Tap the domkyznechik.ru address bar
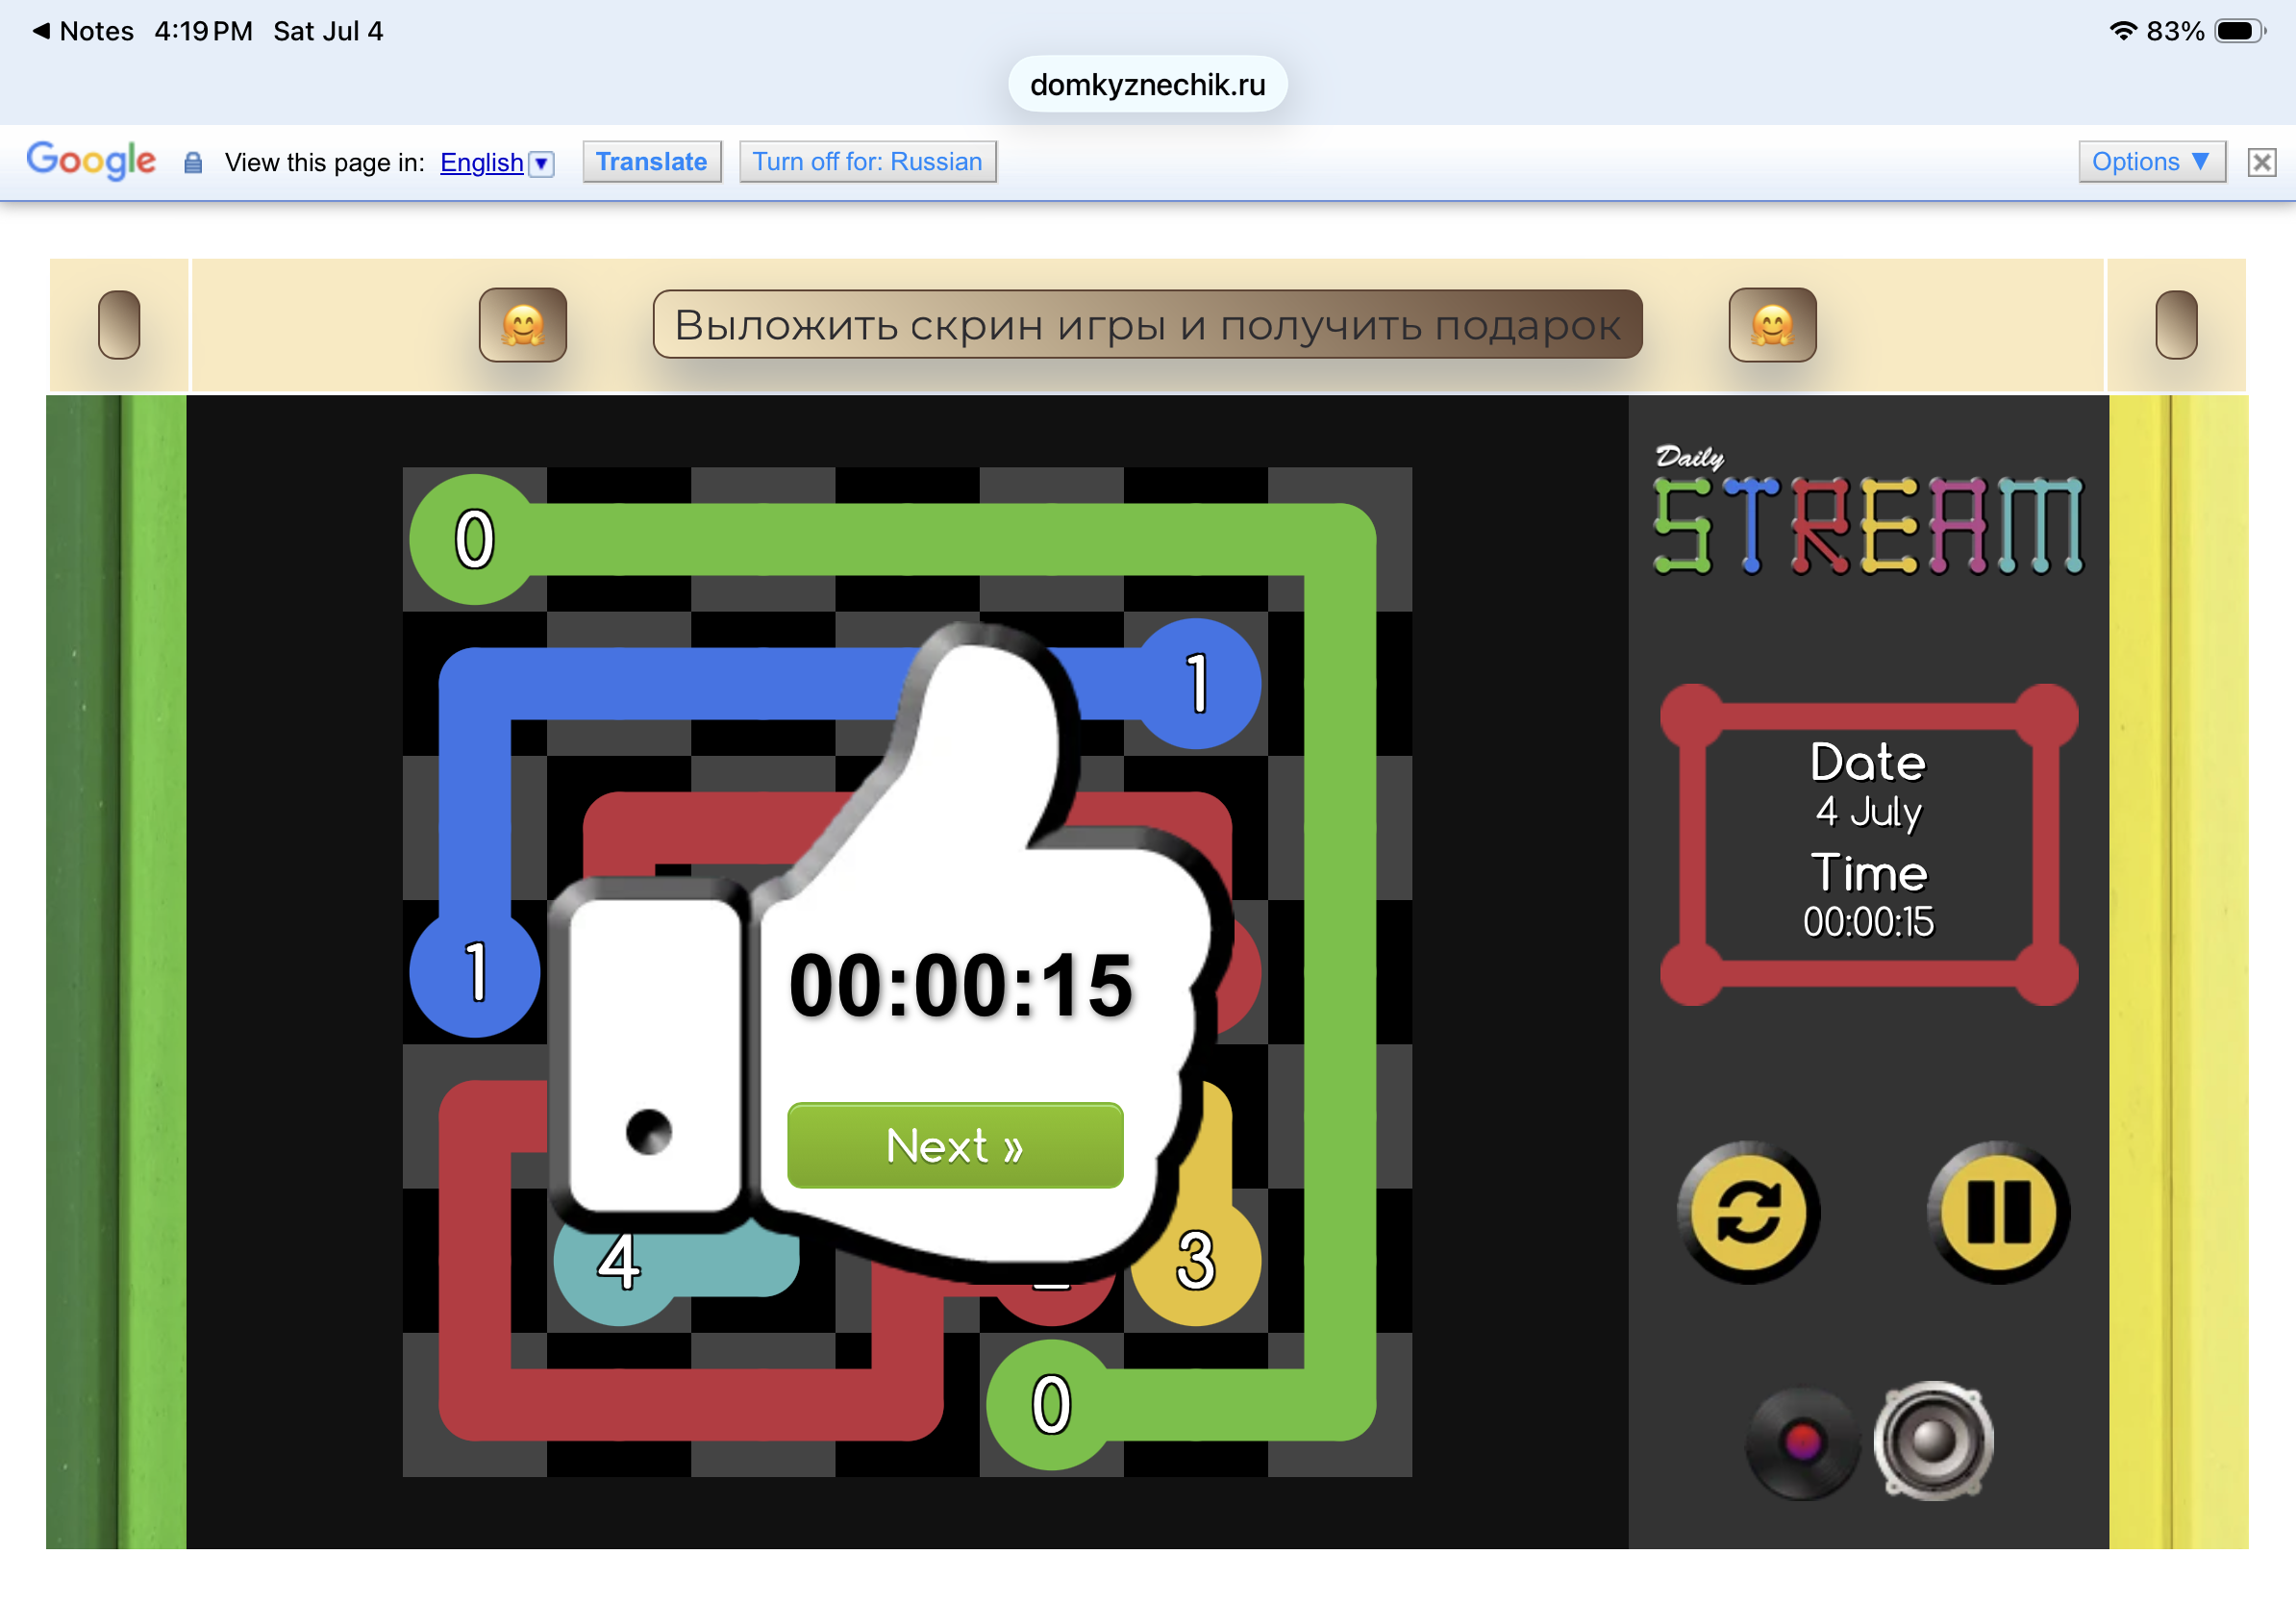This screenshot has height=1604, width=2296. 1147,84
